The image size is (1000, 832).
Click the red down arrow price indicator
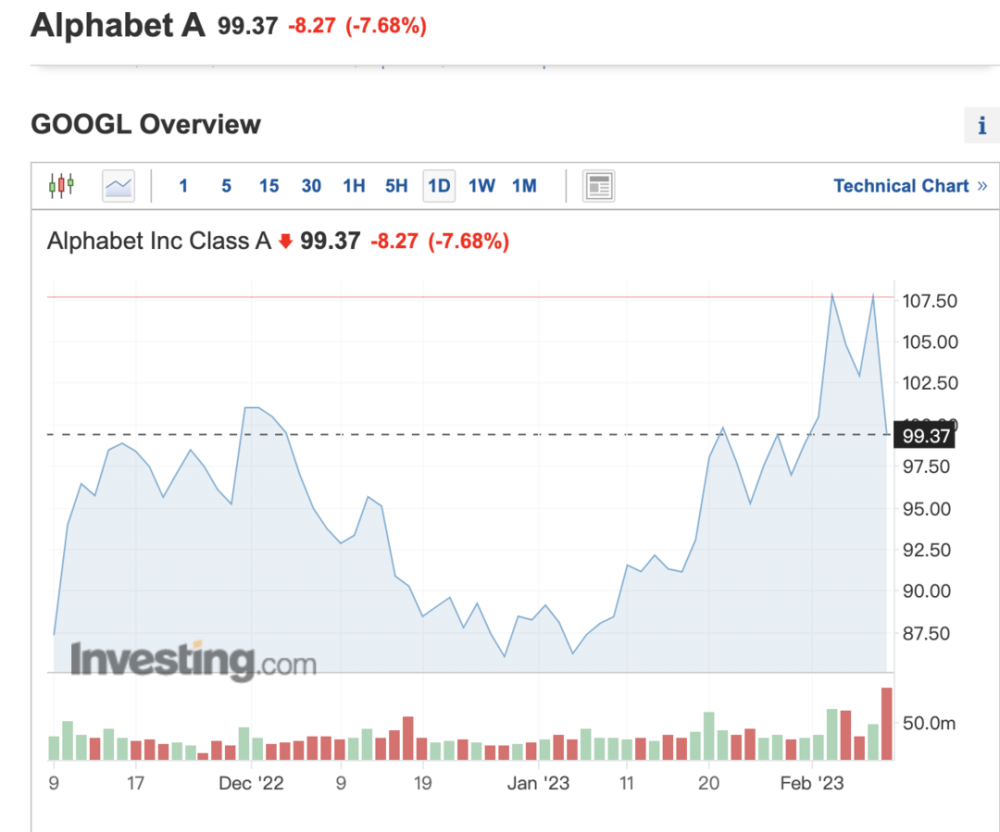pos(285,241)
